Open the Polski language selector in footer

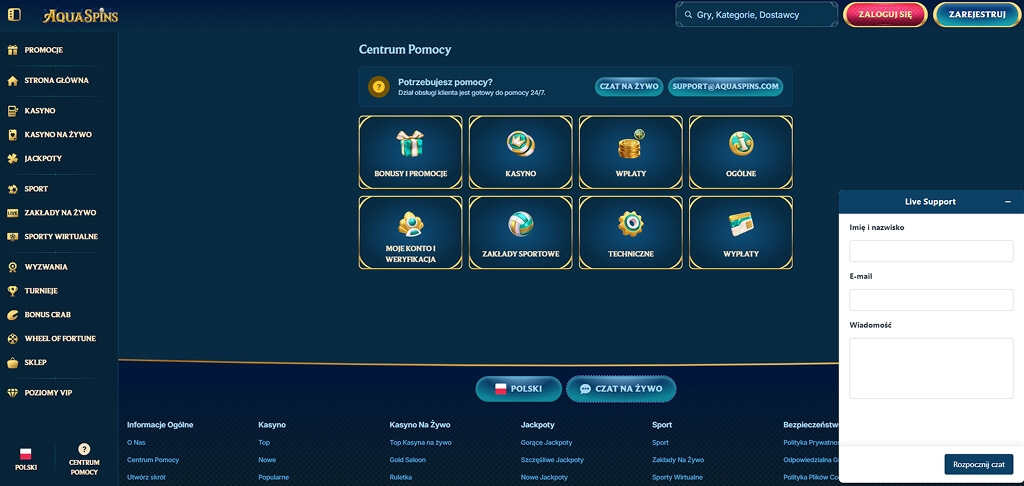pyautogui.click(x=519, y=389)
